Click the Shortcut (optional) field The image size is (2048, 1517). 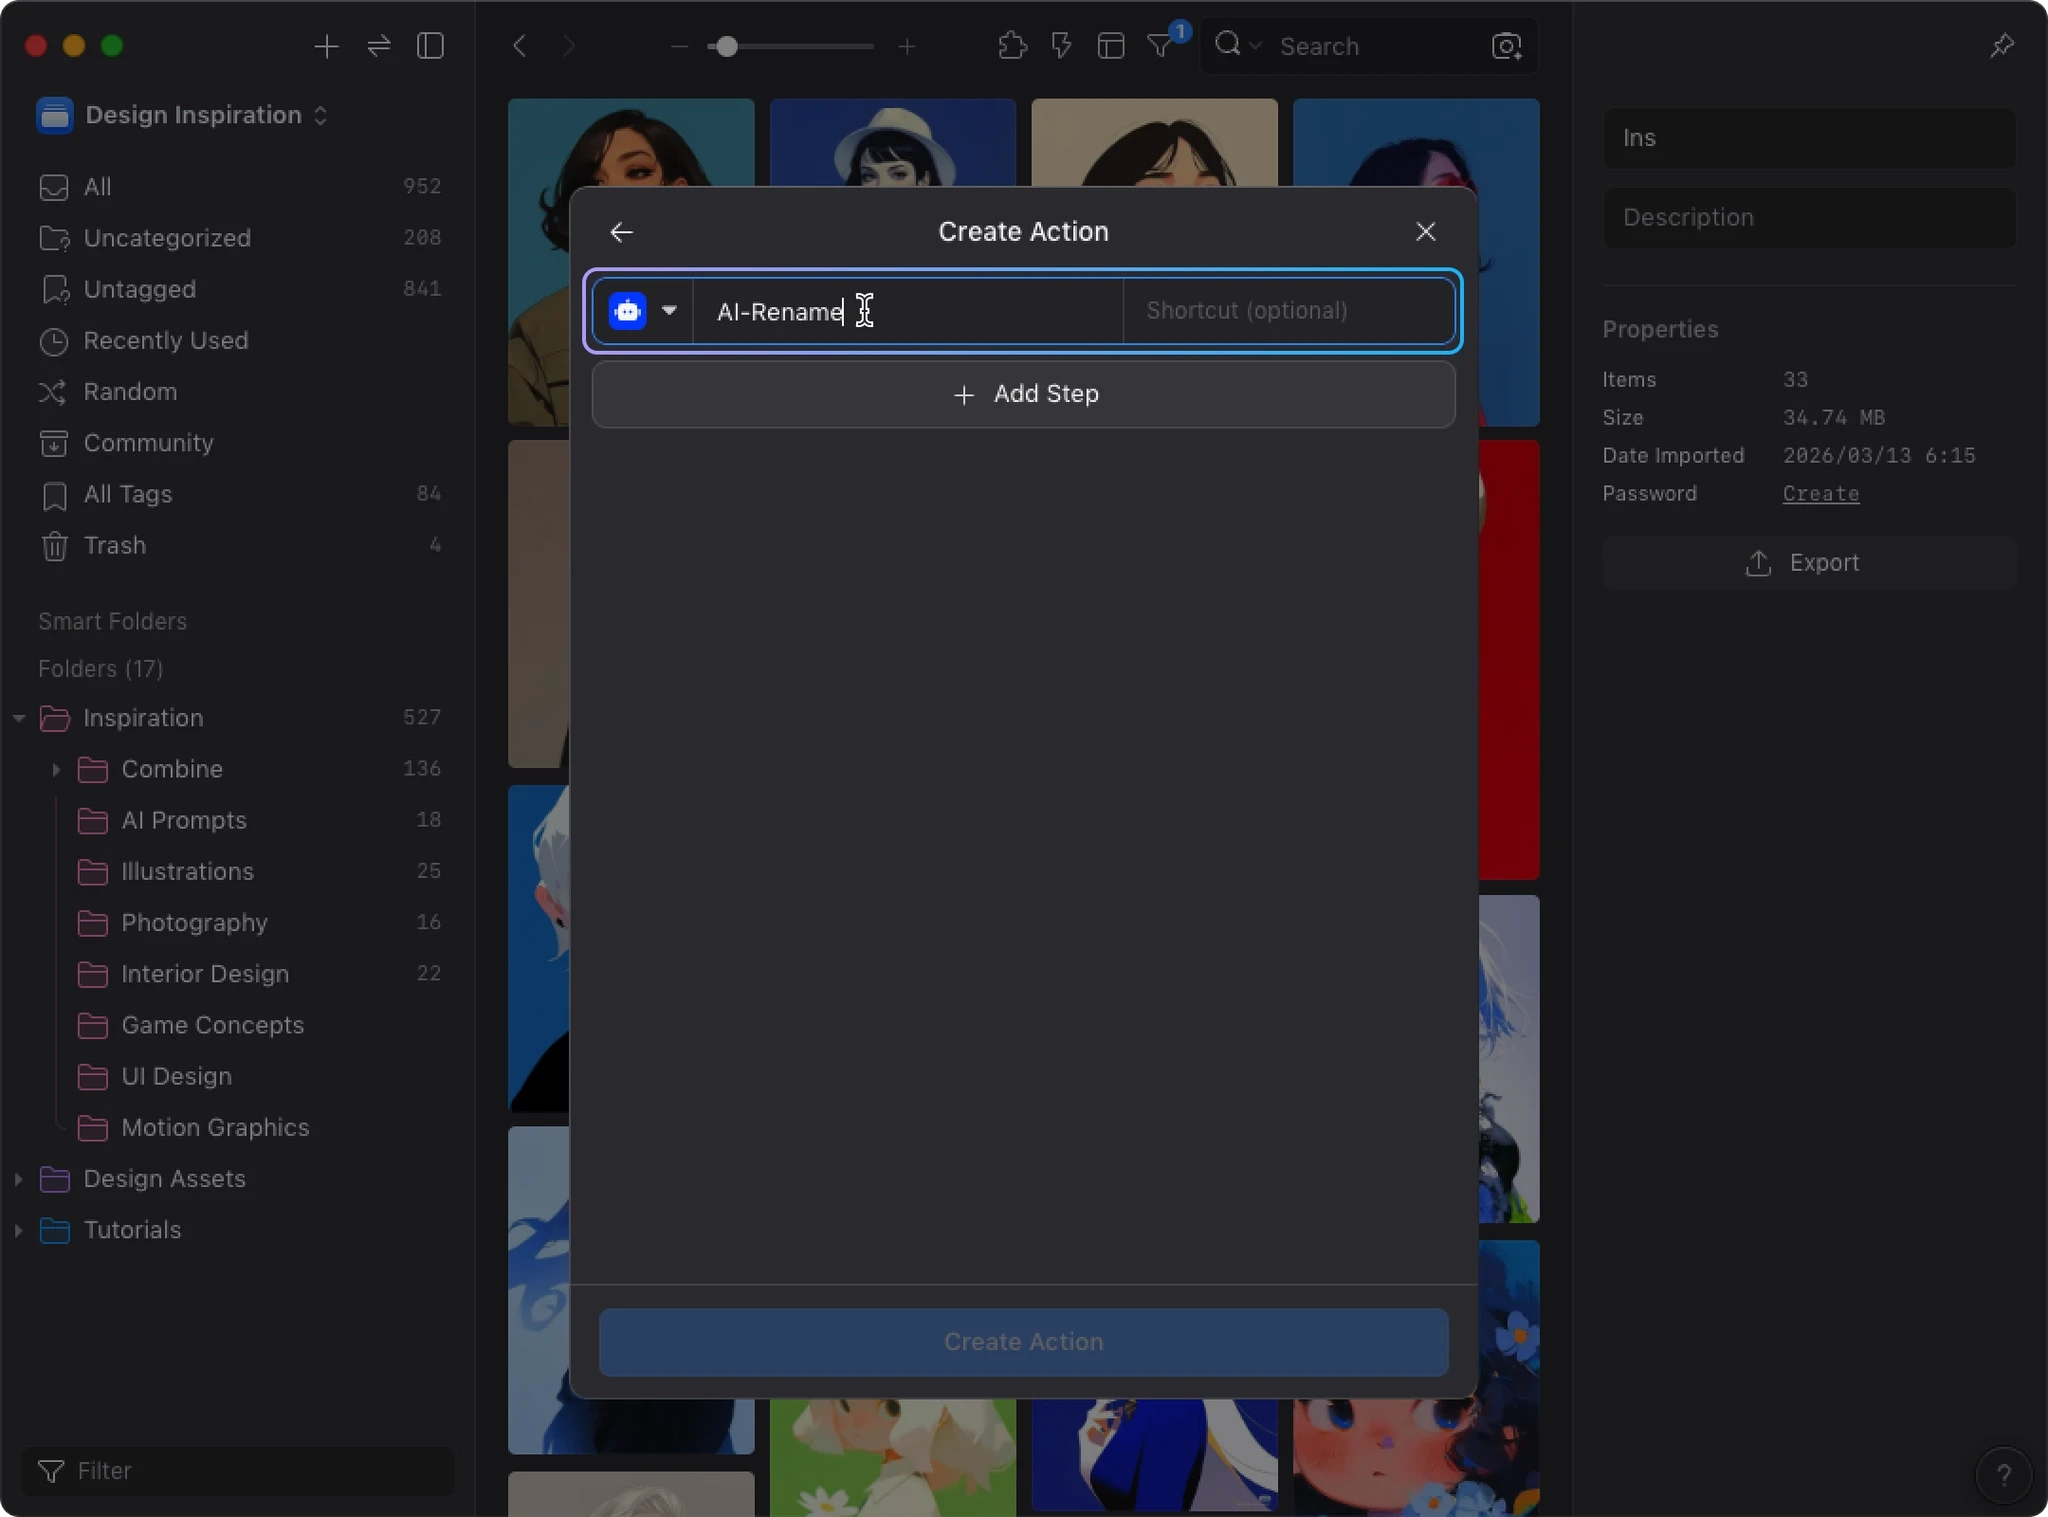point(1288,311)
